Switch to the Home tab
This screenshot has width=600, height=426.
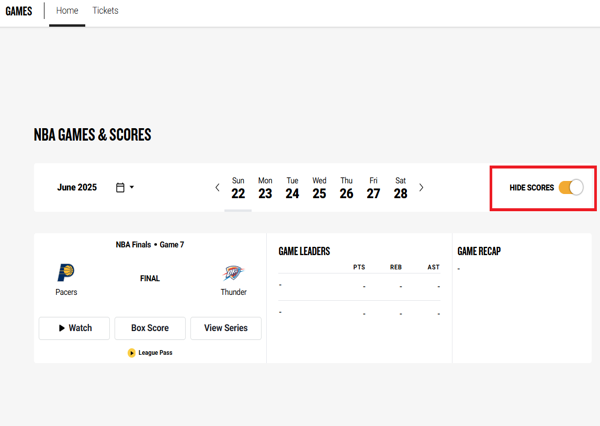(67, 11)
